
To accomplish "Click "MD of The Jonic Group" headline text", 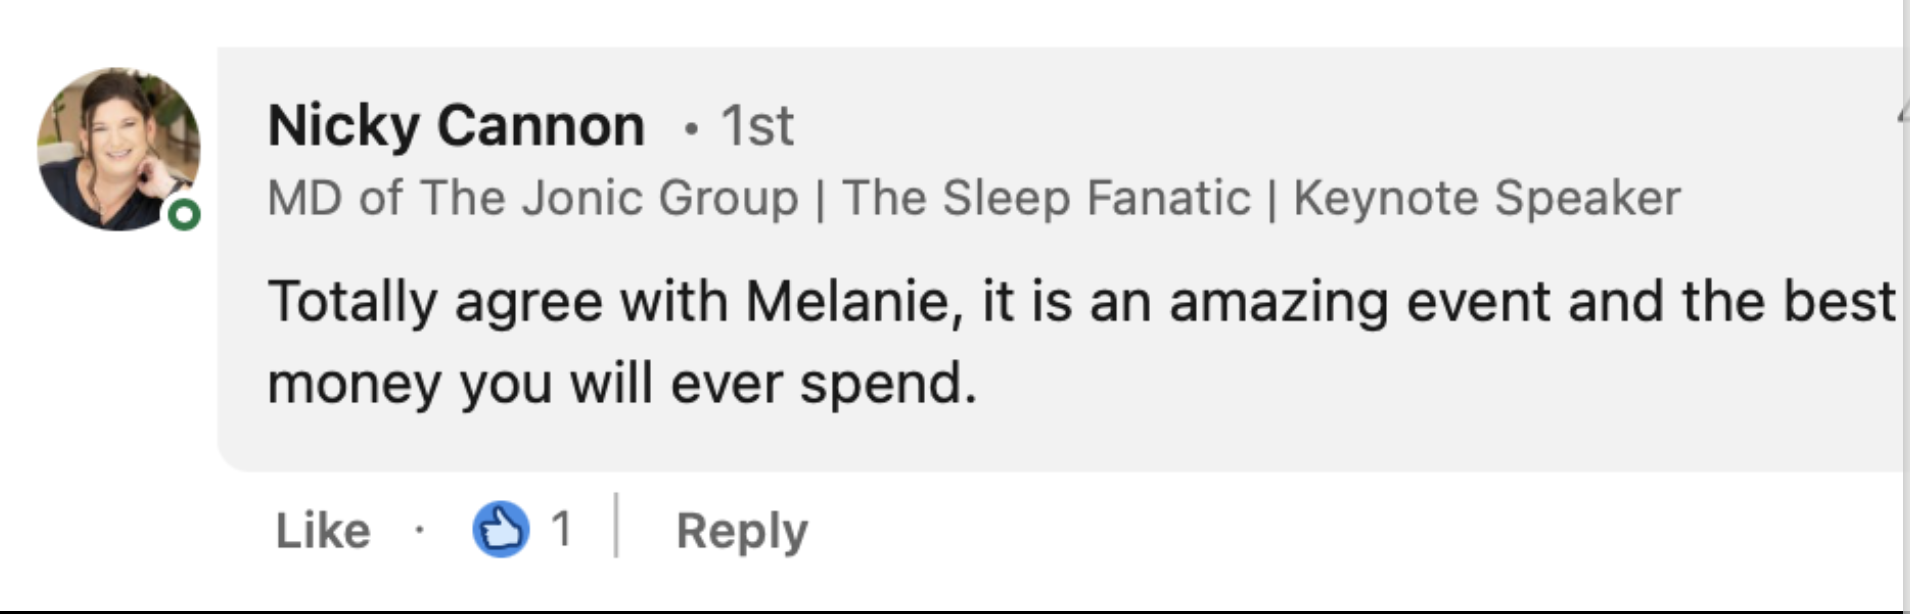I will [x=532, y=198].
